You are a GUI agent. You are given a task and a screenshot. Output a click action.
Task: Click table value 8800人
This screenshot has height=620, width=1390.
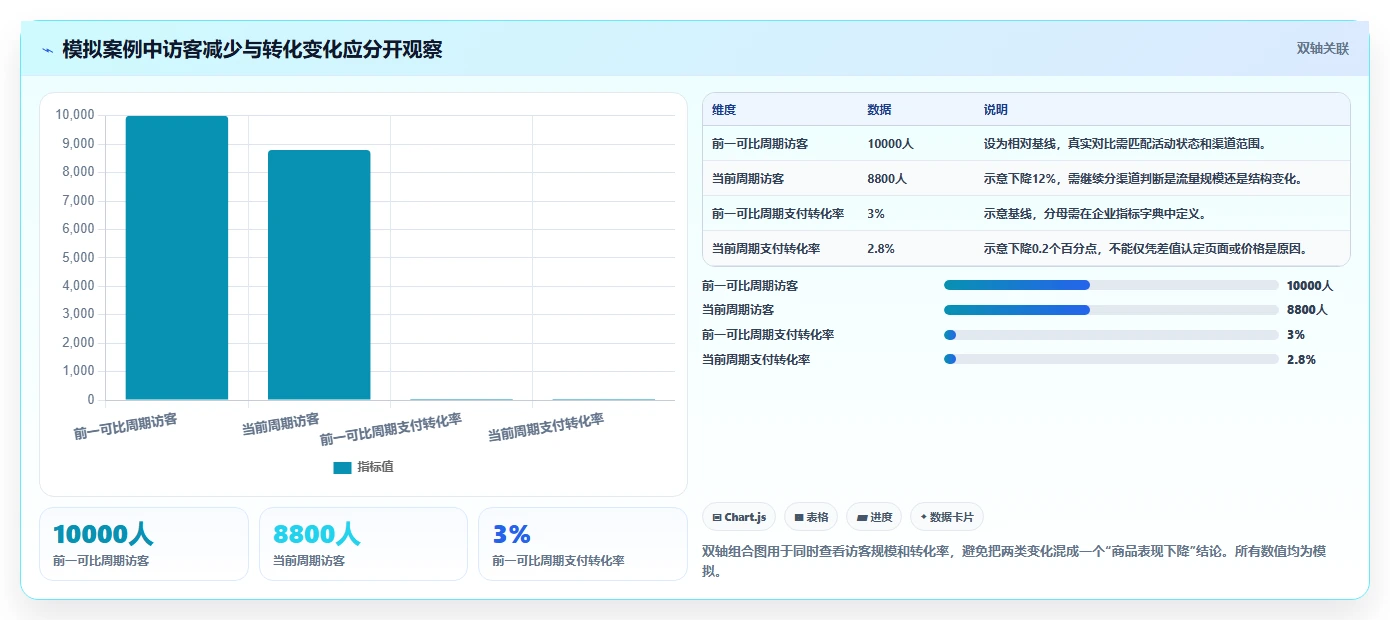[887, 179]
